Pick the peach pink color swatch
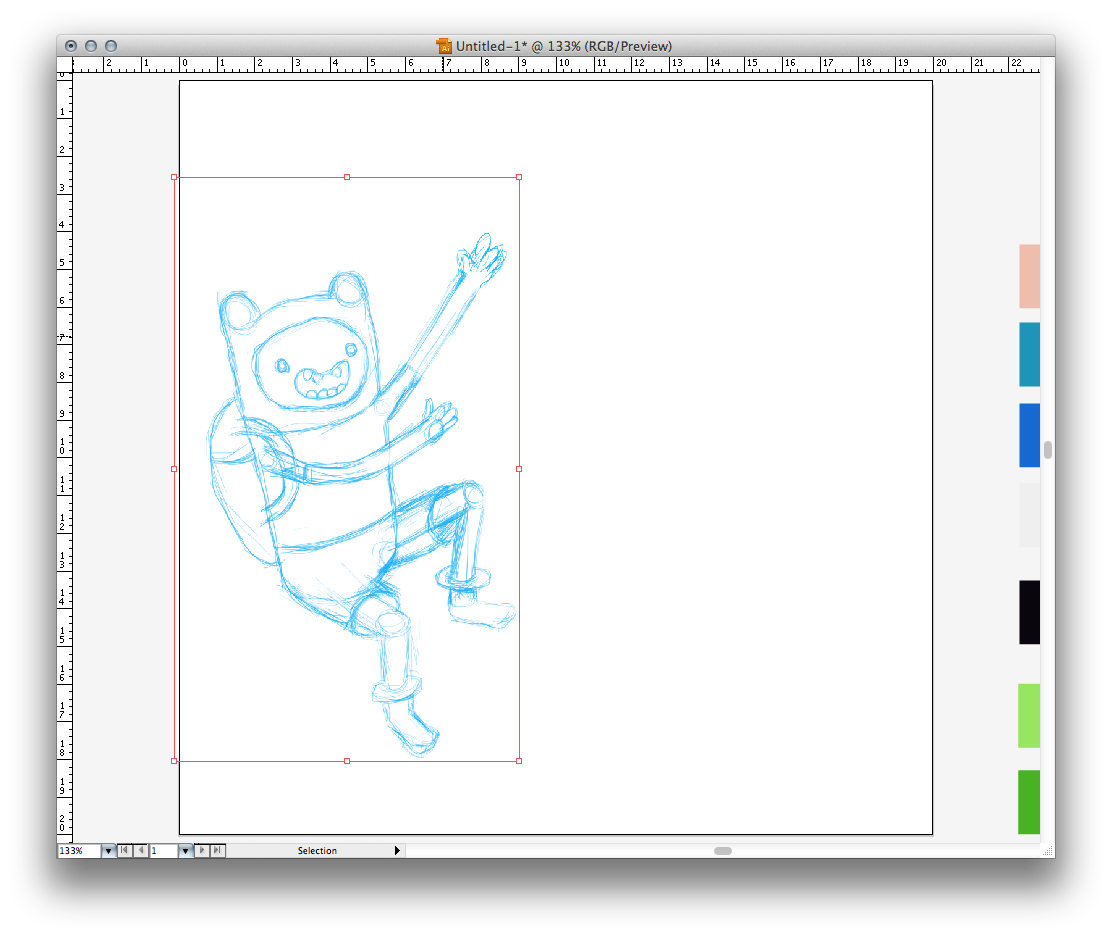1112x937 pixels. [x=1029, y=276]
